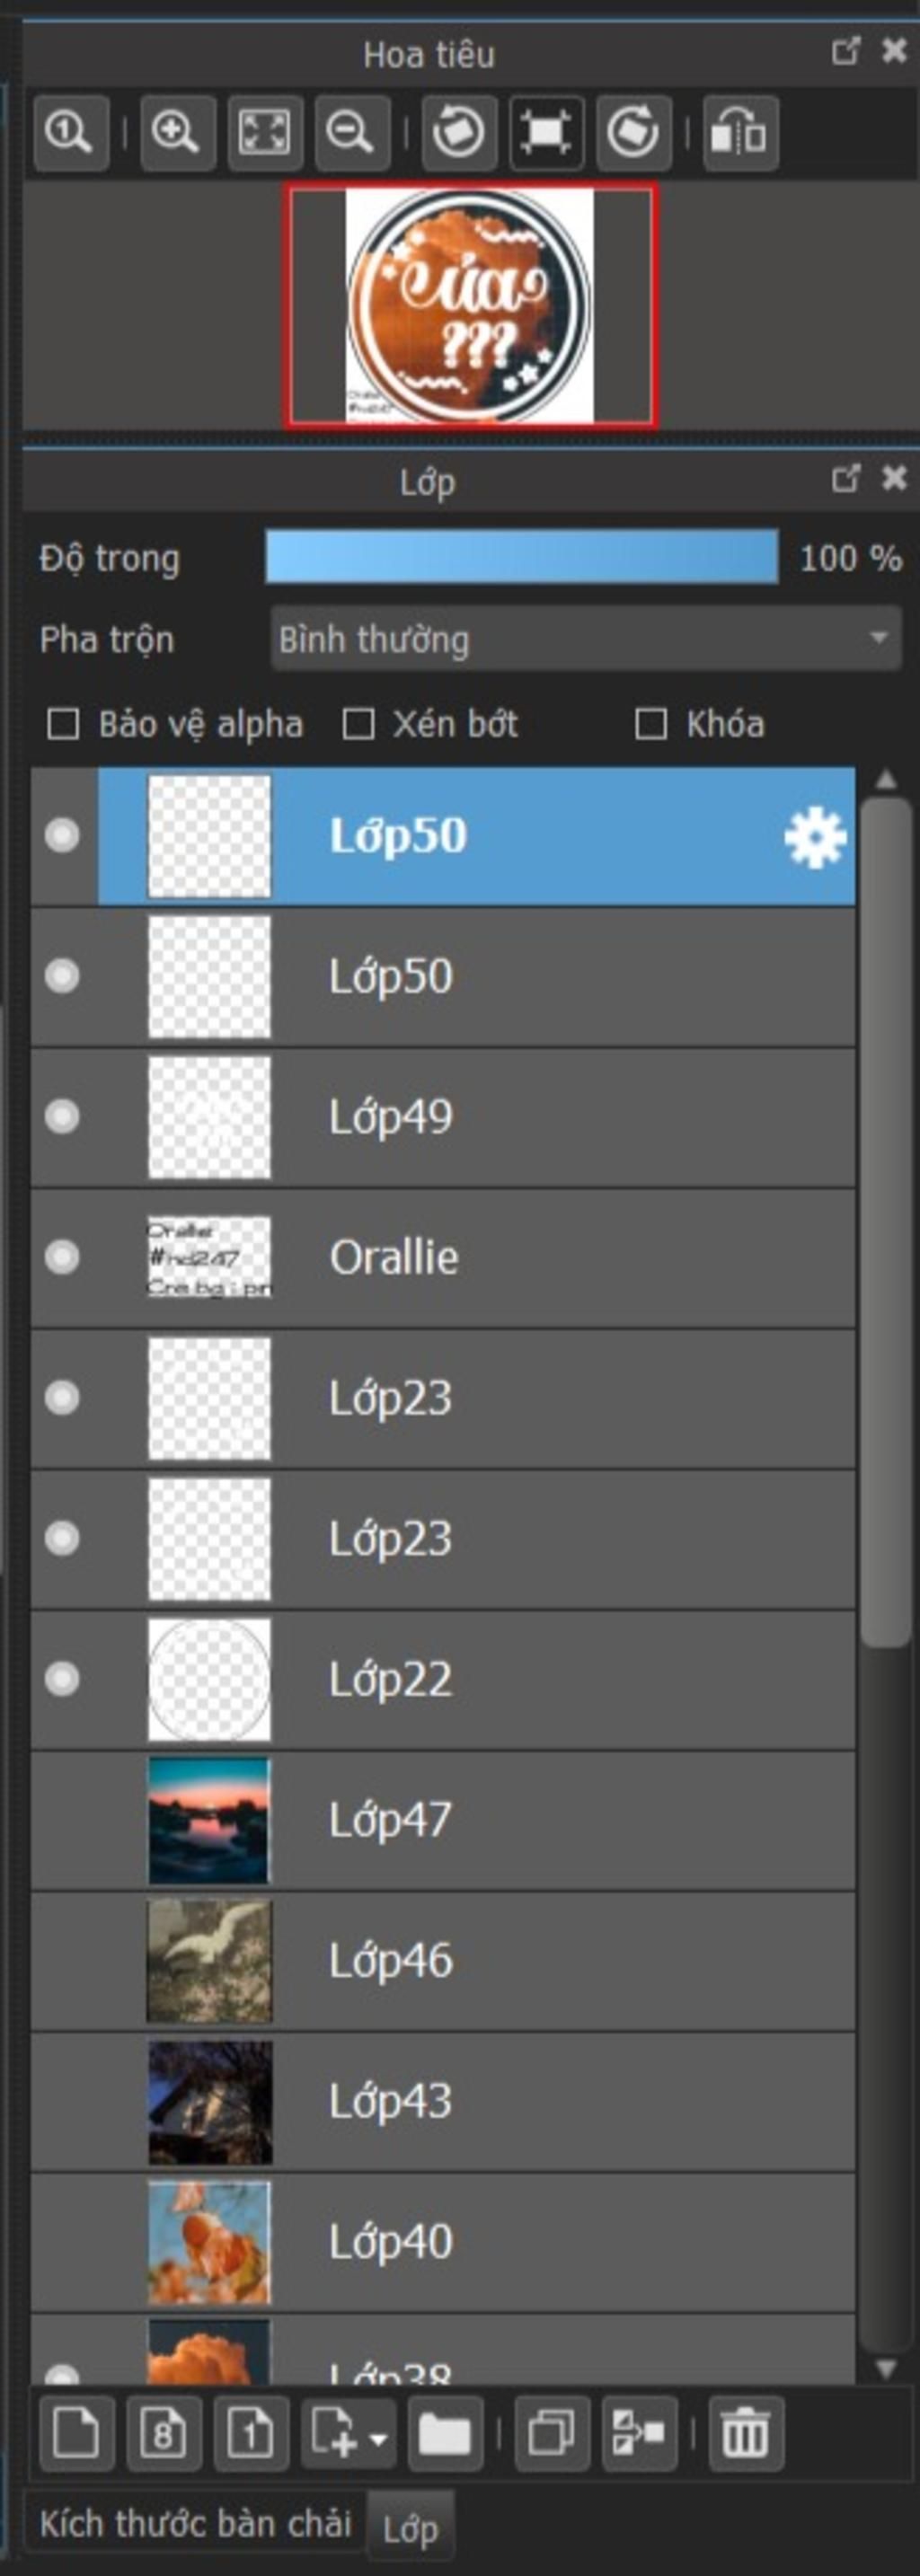Select the Lớp47 layer
The height and width of the screenshot is (2576, 920).
pyautogui.click(x=500, y=1820)
